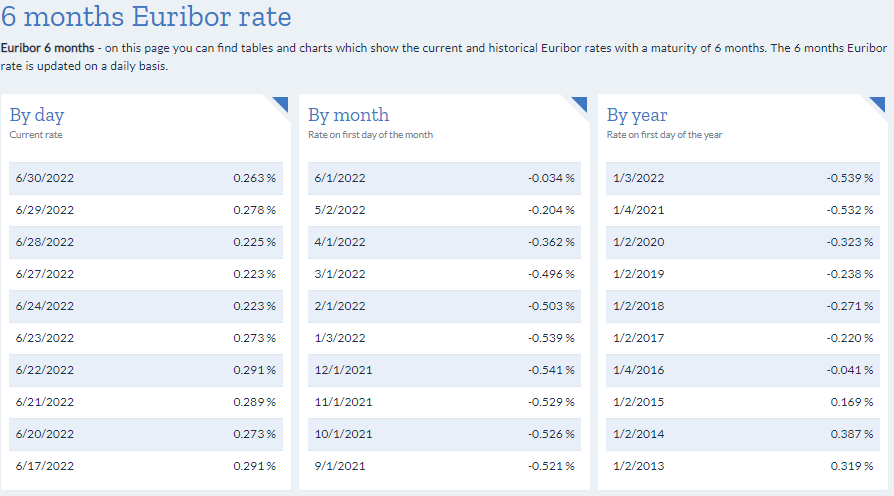Select the 6/17/2022 date row
Screen dimensions: 894x496
point(146,466)
